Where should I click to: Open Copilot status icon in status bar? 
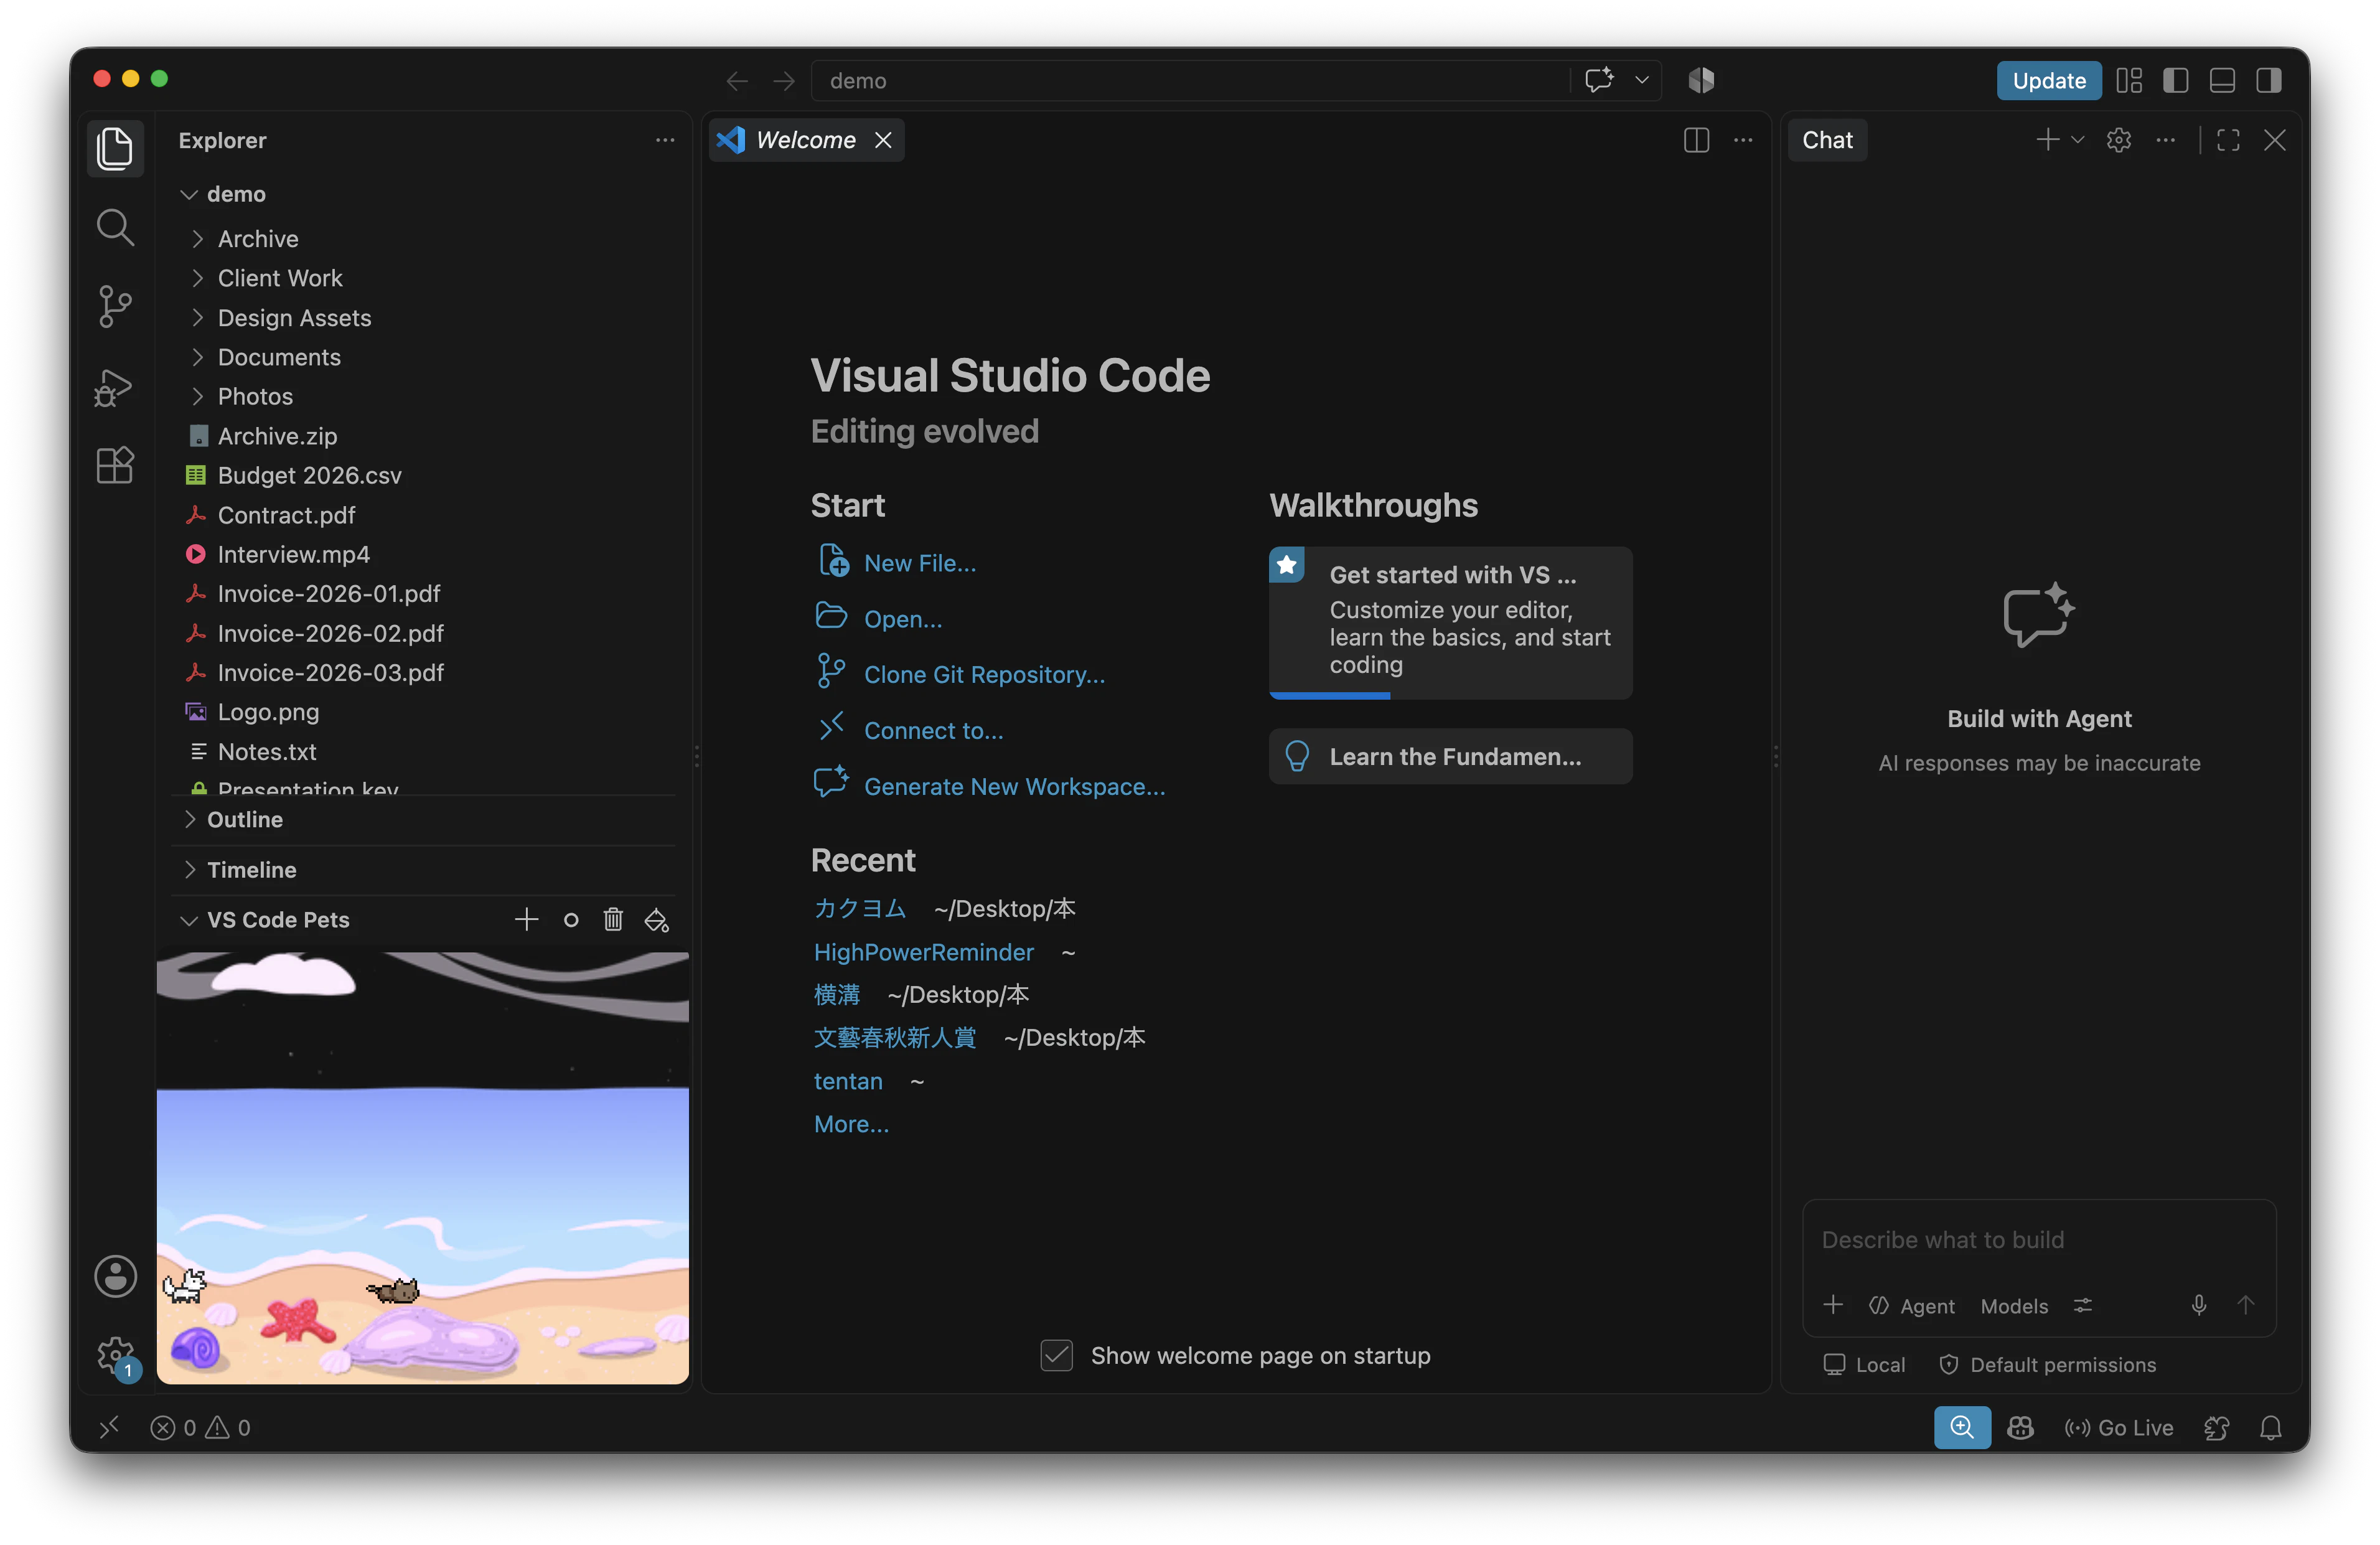2020,1427
